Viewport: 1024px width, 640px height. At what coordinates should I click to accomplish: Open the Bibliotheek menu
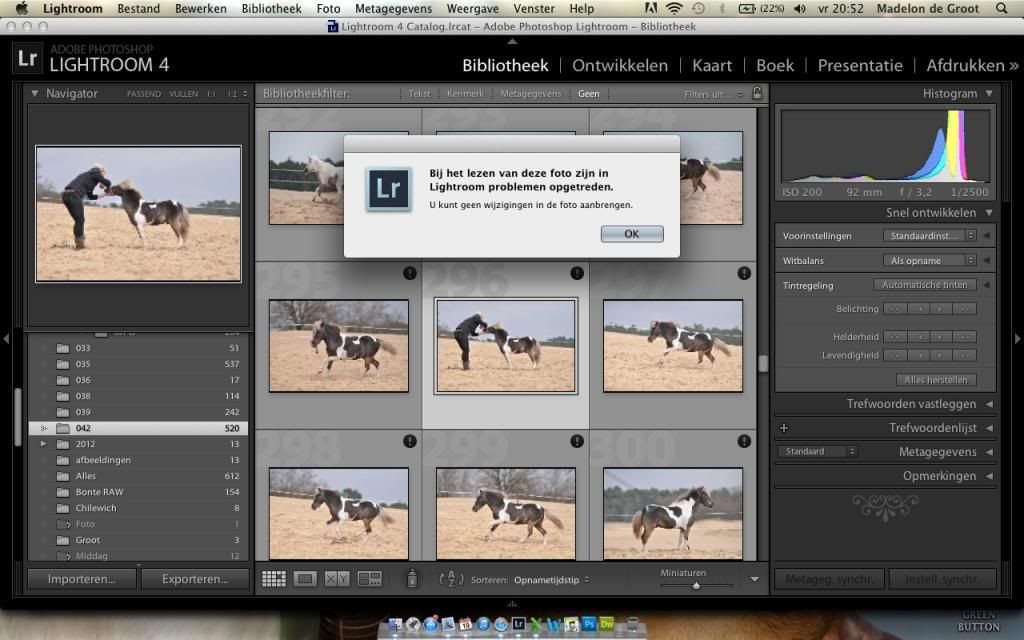pos(271,8)
